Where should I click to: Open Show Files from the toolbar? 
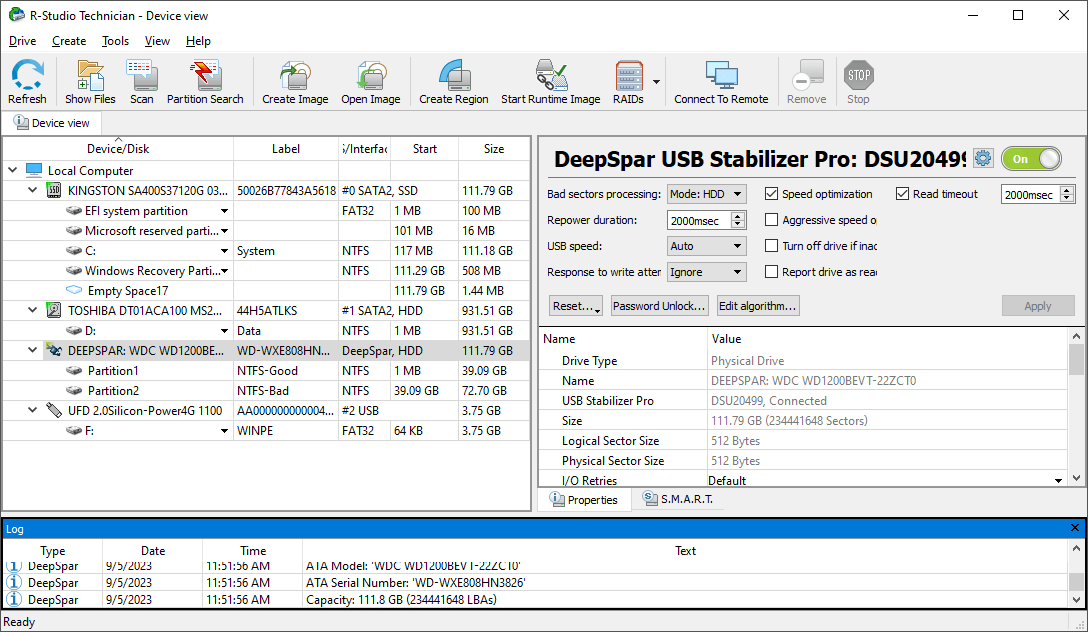click(90, 76)
